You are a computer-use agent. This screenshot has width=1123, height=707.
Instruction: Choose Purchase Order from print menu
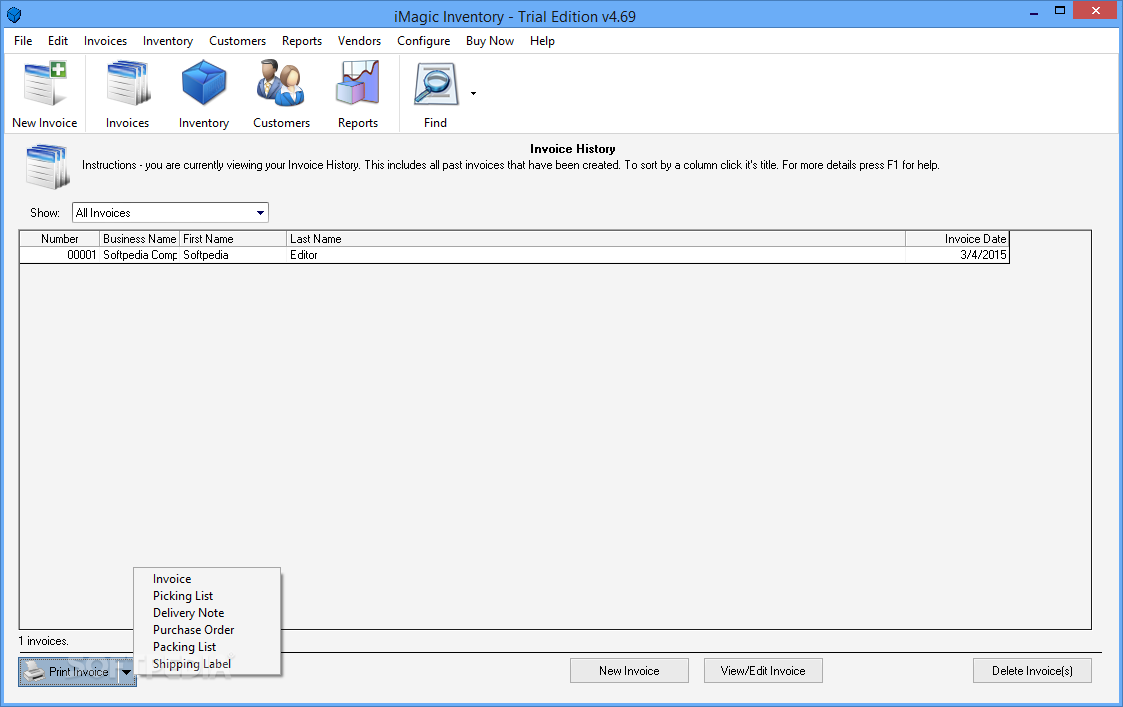(207, 630)
